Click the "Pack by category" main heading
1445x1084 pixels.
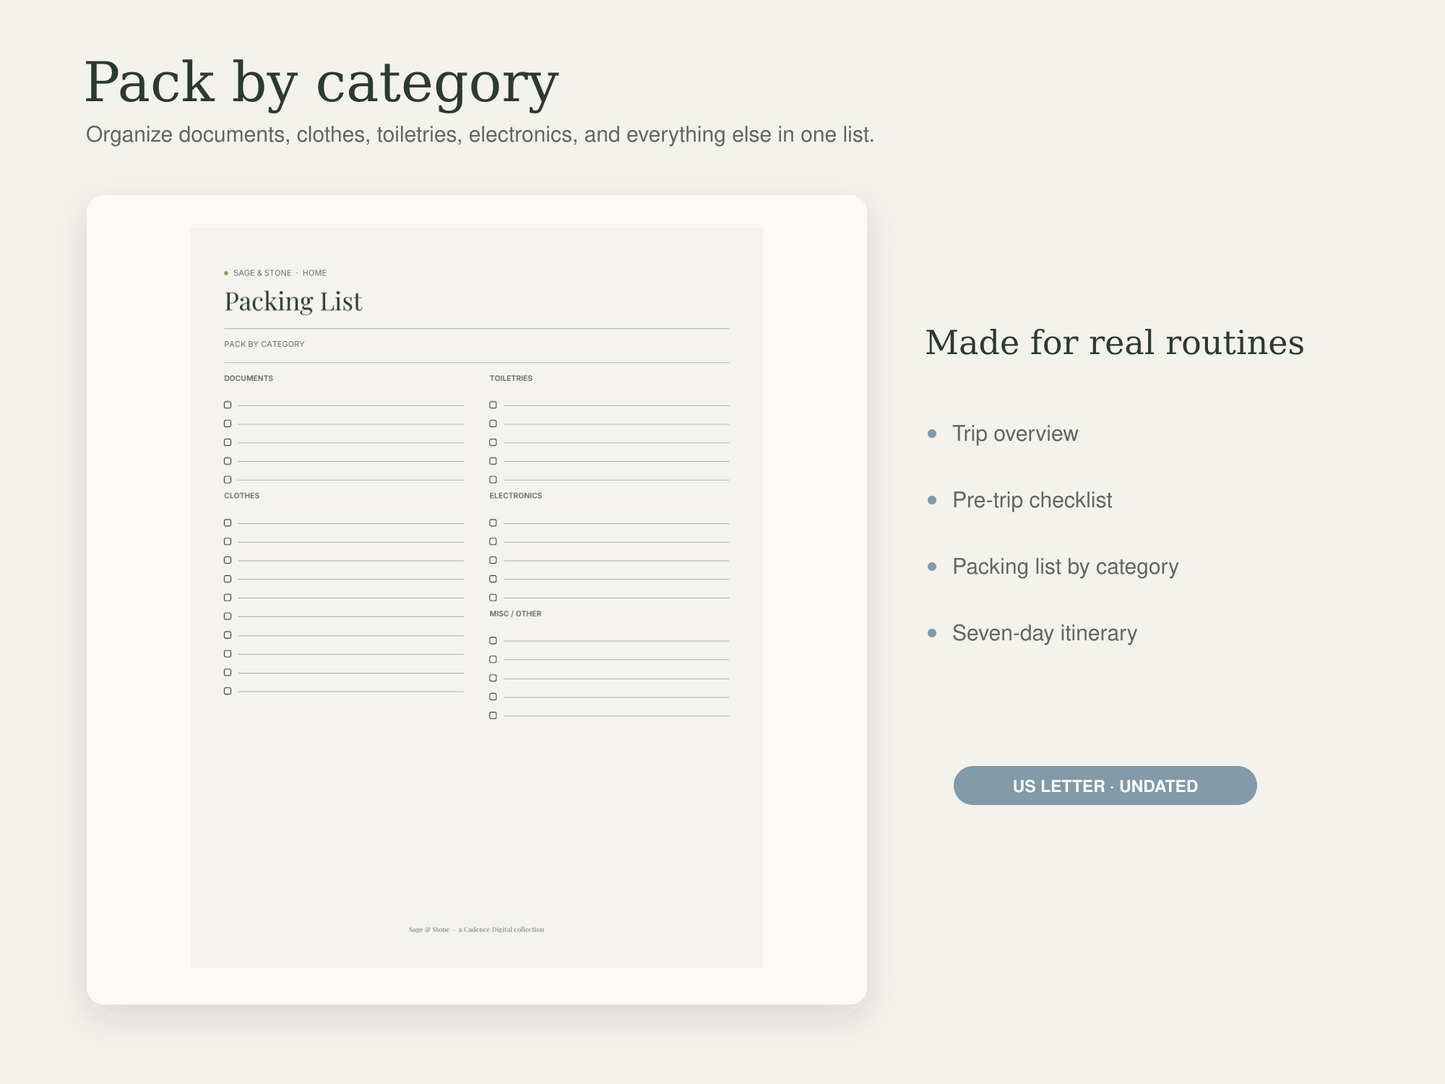click(321, 82)
